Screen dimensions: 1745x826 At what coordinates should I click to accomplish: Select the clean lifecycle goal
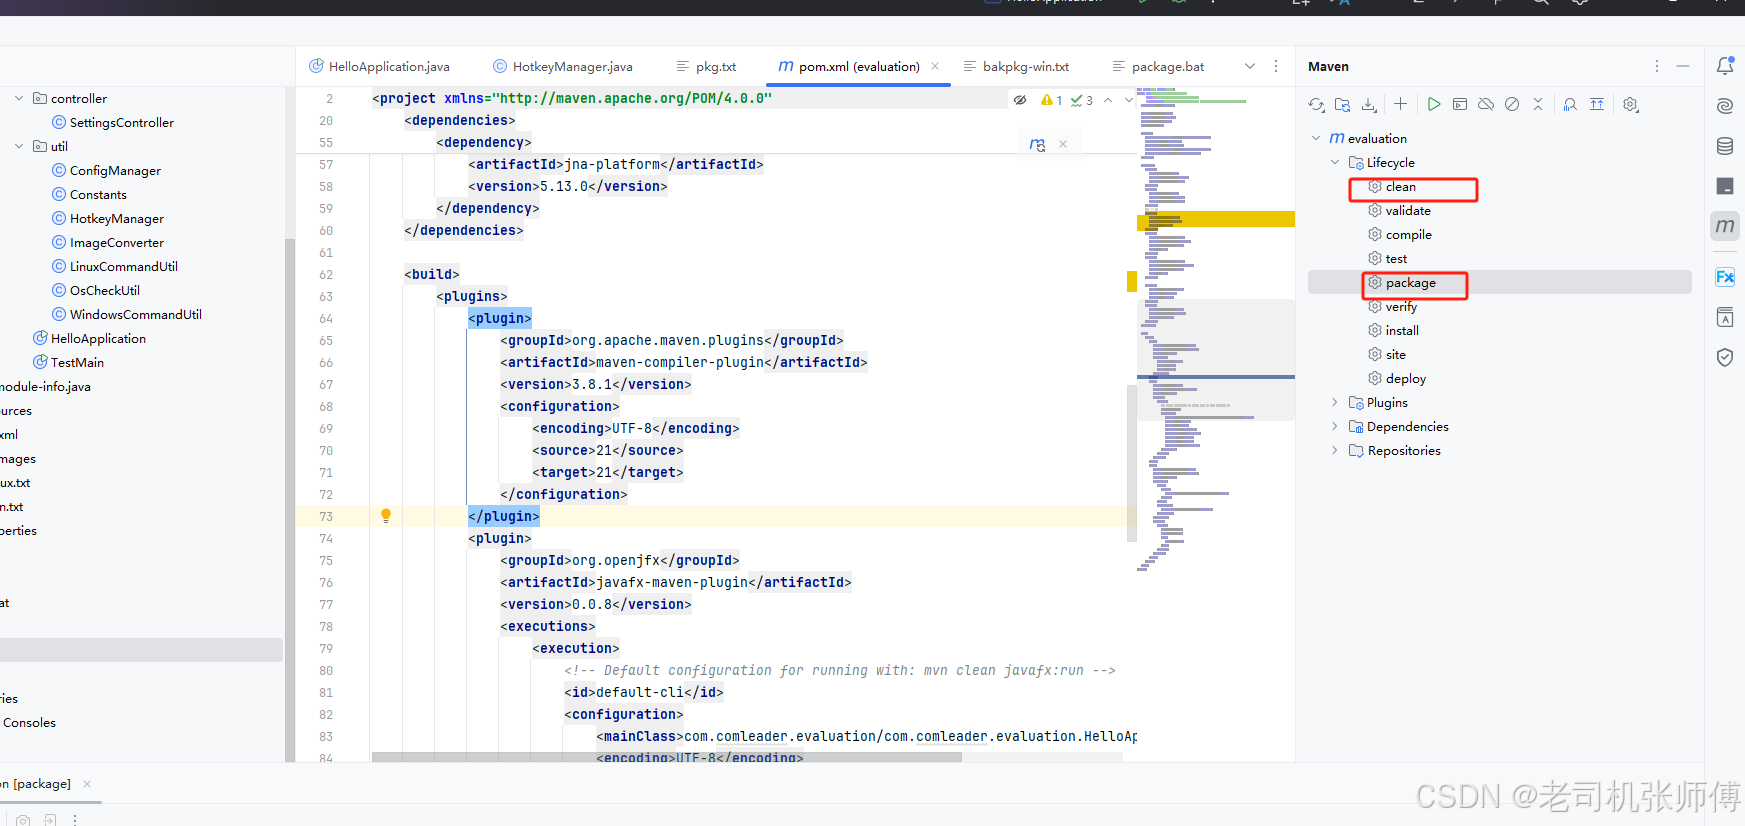click(x=1401, y=187)
